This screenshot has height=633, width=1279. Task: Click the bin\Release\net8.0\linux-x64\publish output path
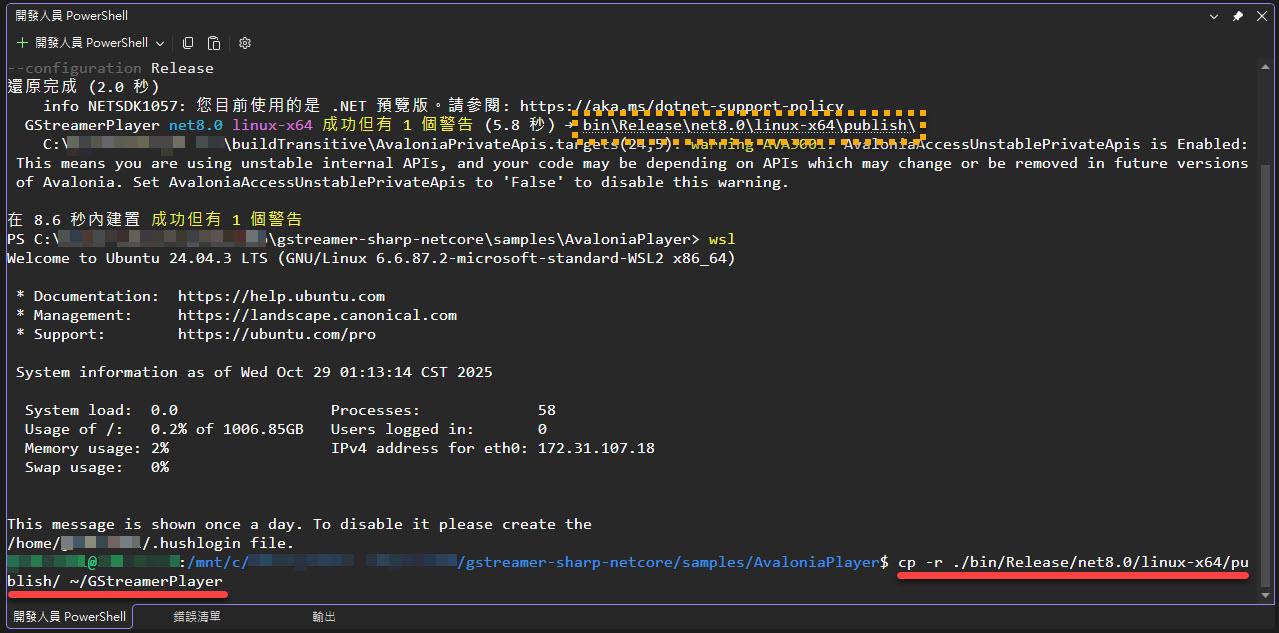(749, 126)
